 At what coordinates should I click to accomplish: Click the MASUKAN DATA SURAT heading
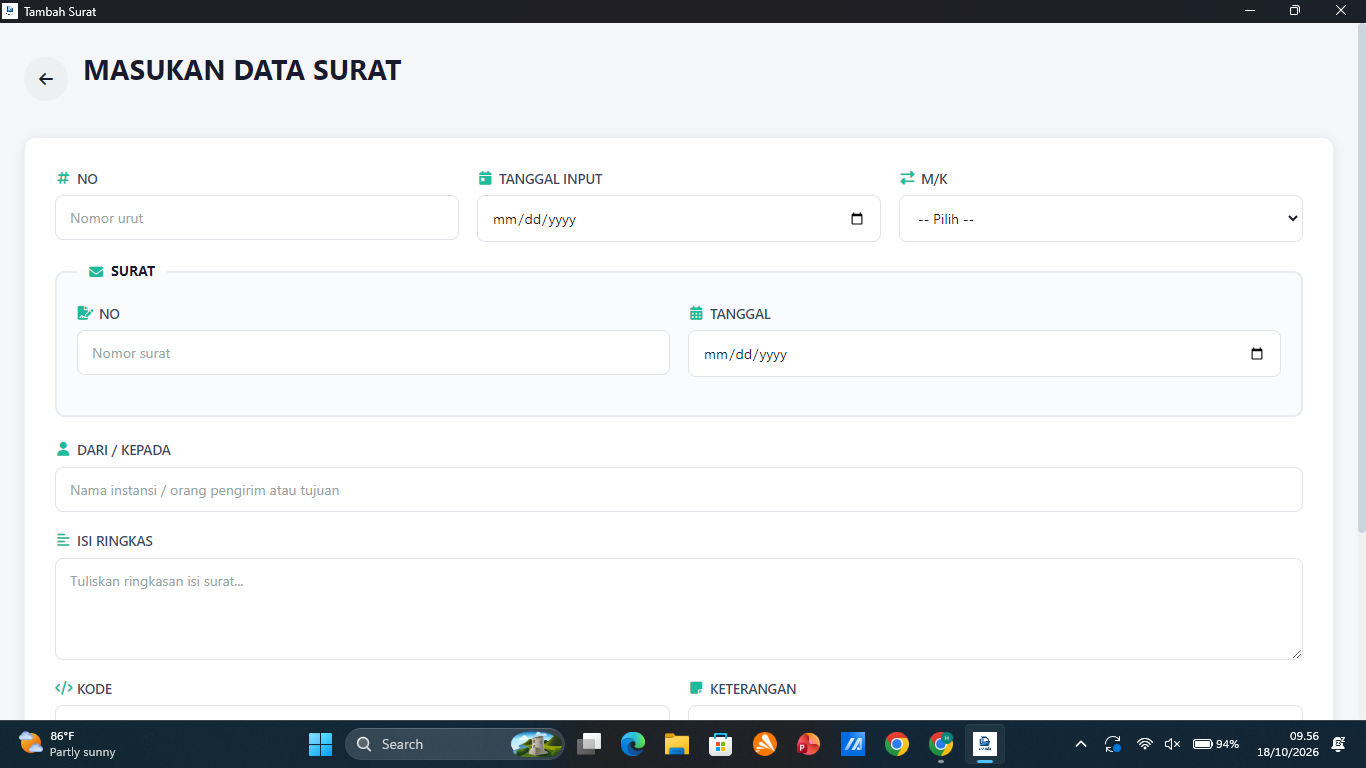point(242,71)
